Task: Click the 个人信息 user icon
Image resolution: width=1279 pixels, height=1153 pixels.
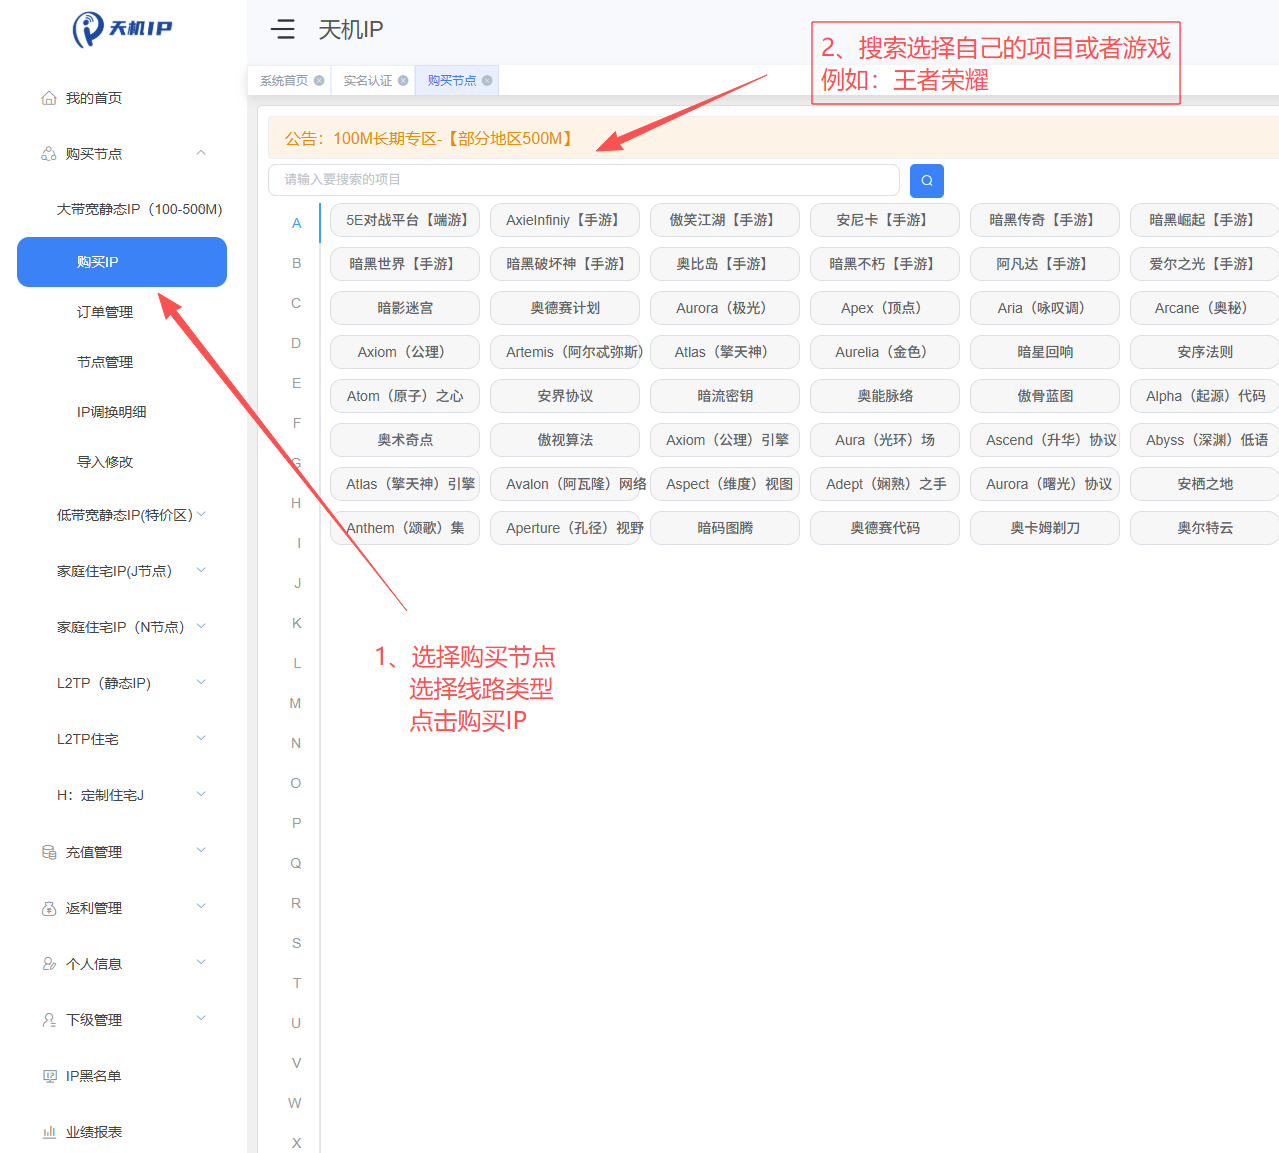Action: click(49, 964)
